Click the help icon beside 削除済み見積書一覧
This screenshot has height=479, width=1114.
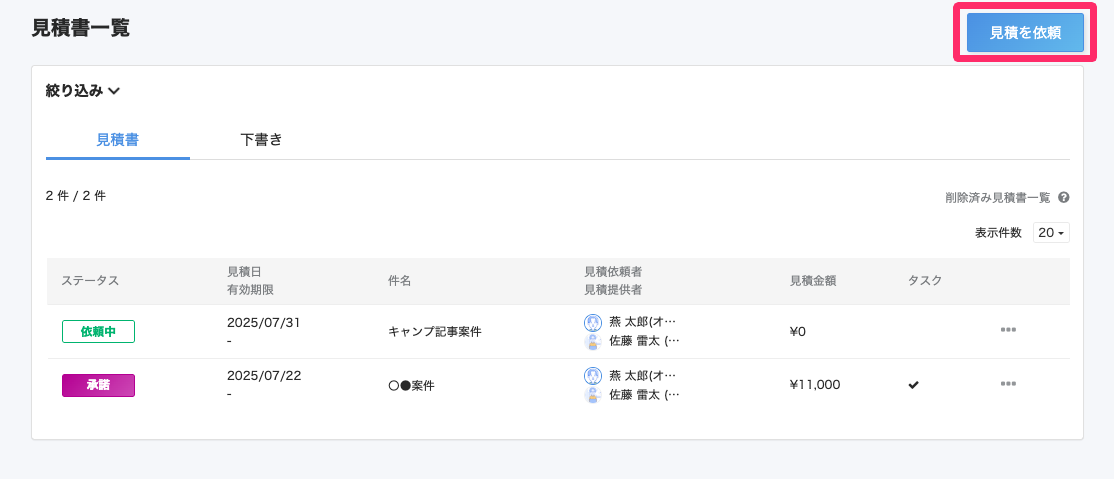pos(1063,198)
